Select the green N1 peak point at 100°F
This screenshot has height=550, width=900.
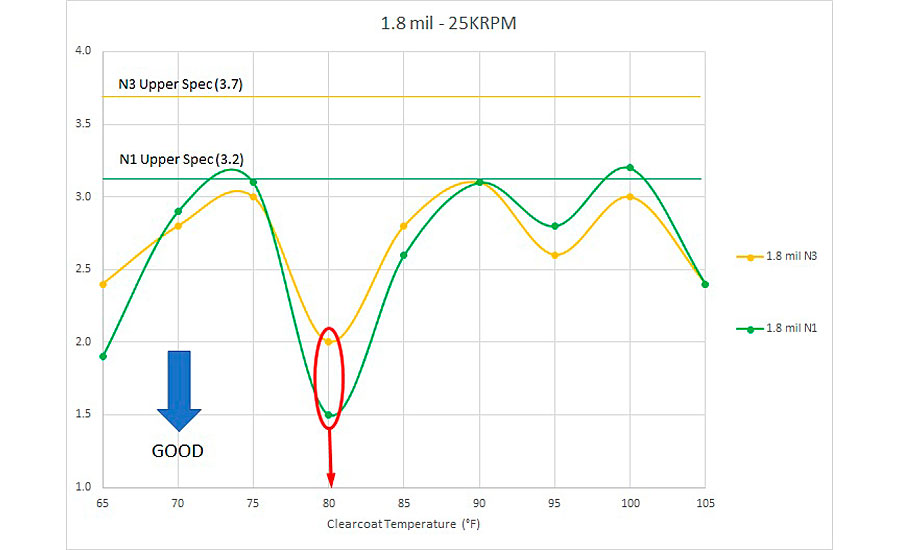(x=630, y=167)
